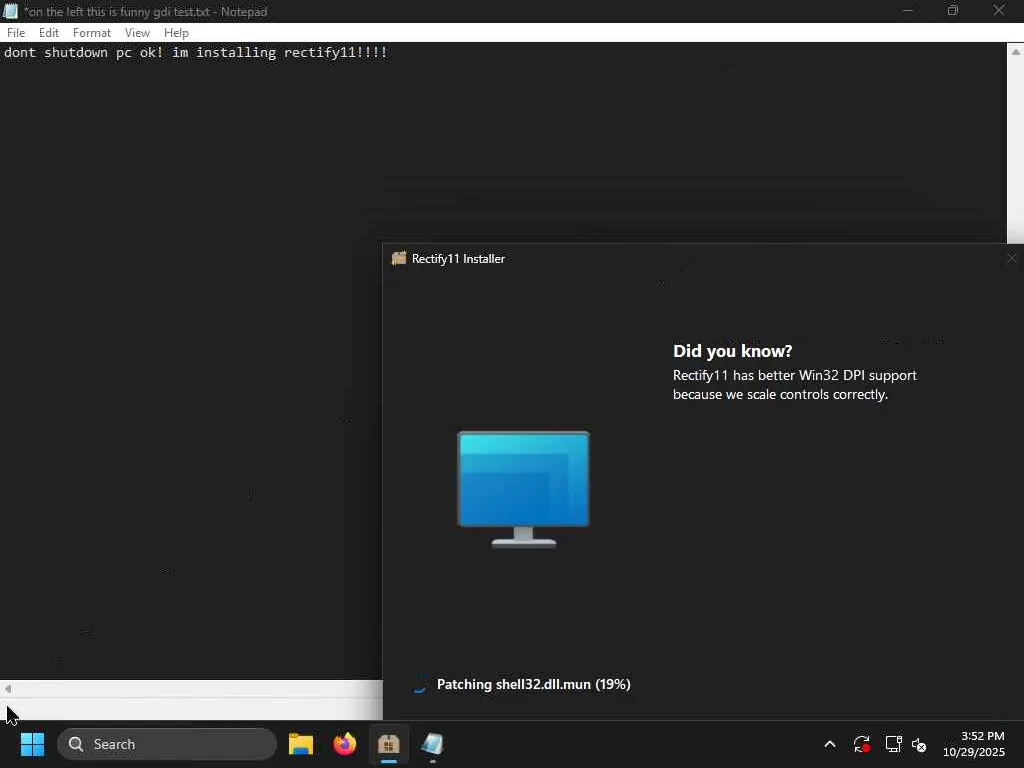The image size is (1024, 768).
Task: Click the Notepad vertical scrollbar up arrow
Action: pyautogui.click(x=1016, y=52)
